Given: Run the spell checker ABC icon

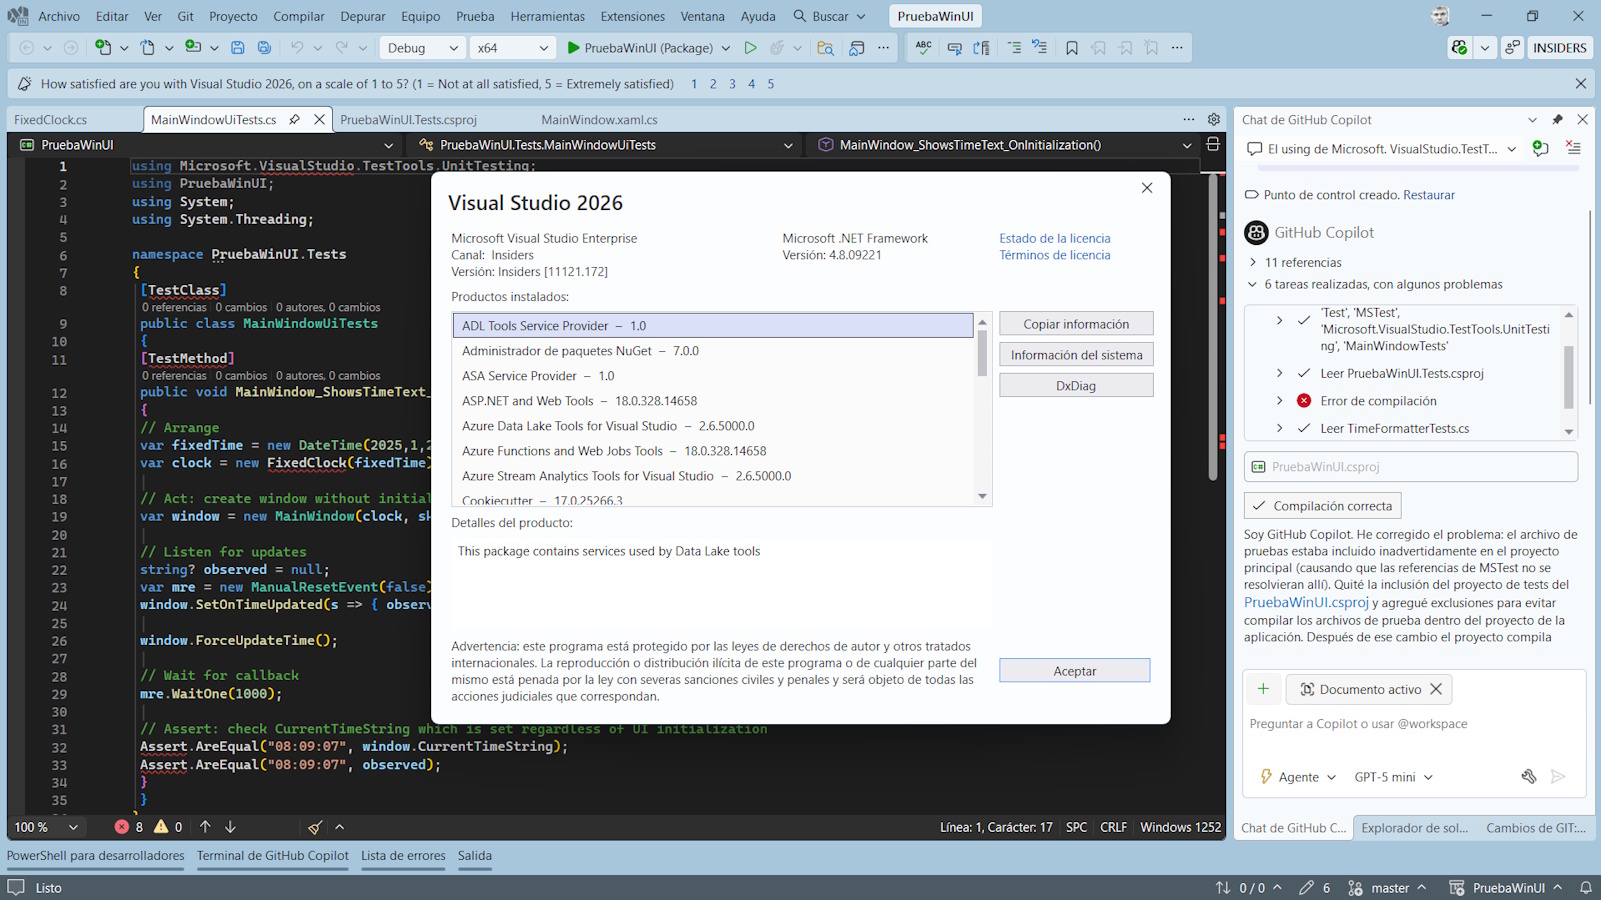Looking at the screenshot, I should pos(922,47).
